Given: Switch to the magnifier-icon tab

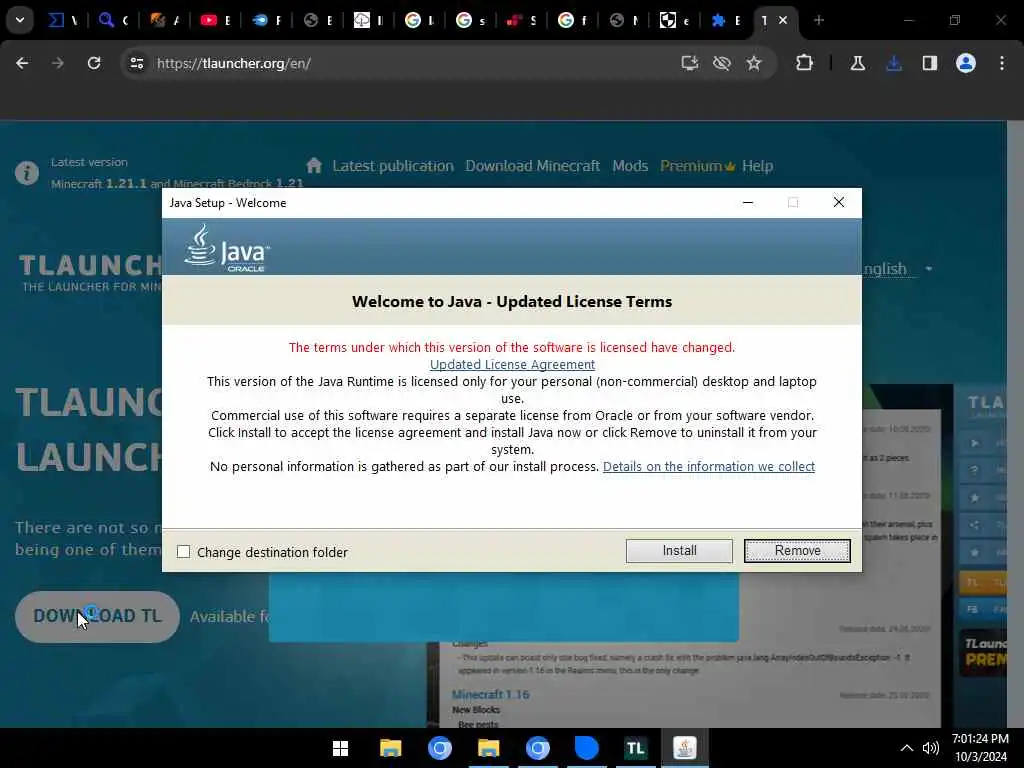Looking at the screenshot, I should [113, 20].
